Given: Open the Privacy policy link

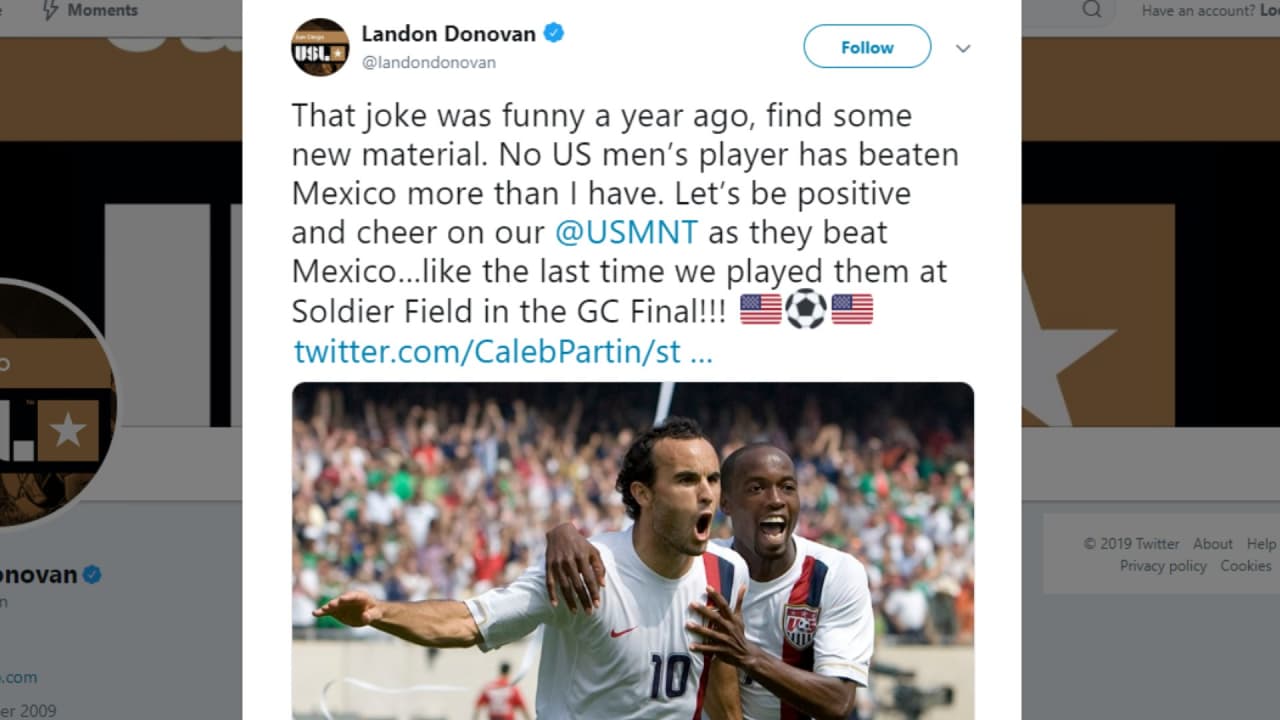Looking at the screenshot, I should (x=1163, y=566).
